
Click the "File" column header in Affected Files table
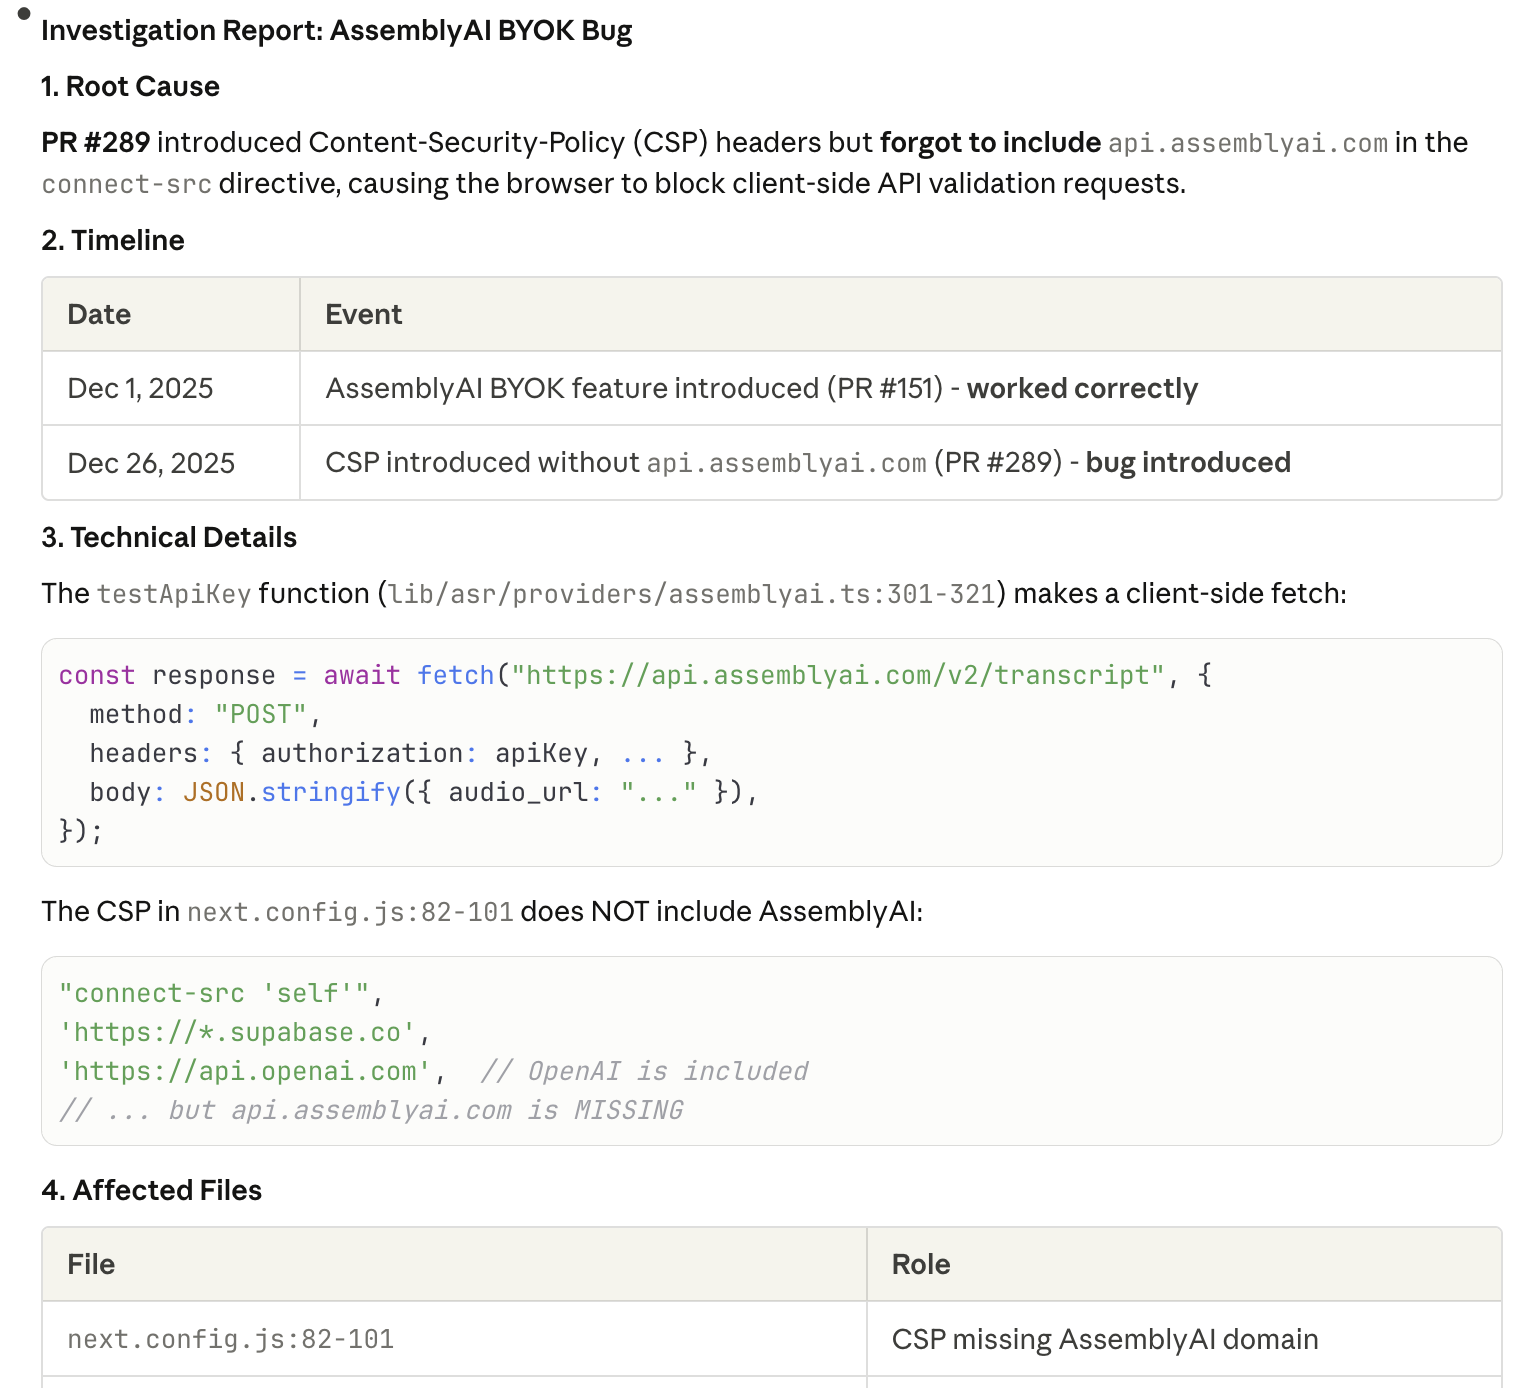tap(91, 1265)
